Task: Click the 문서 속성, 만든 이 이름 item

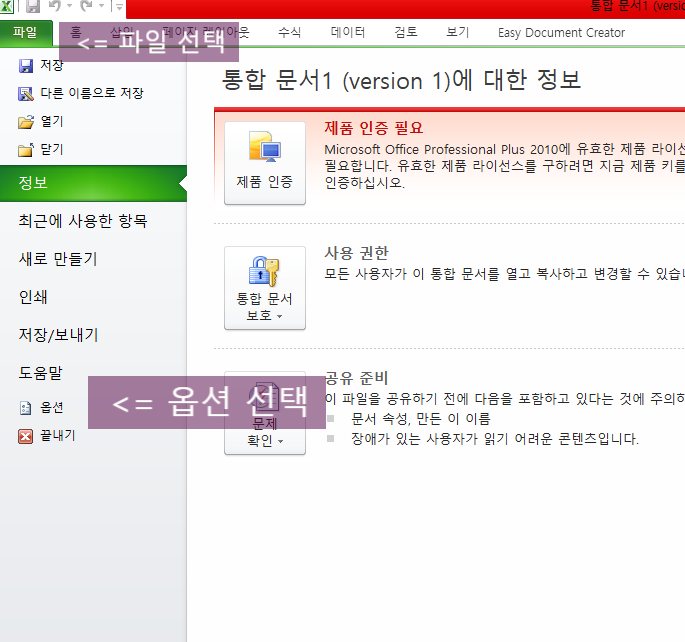Action: point(421,419)
